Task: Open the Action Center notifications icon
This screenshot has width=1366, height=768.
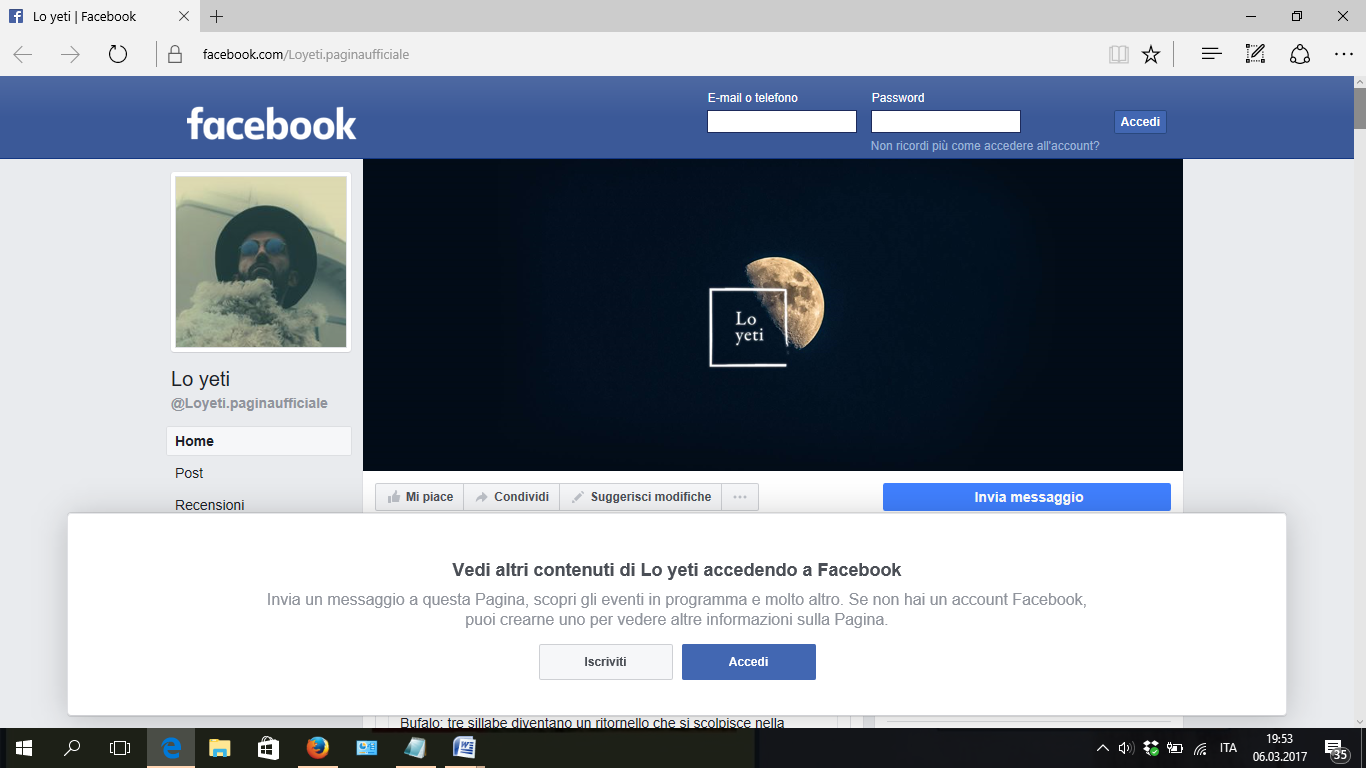Action: [x=1336, y=748]
